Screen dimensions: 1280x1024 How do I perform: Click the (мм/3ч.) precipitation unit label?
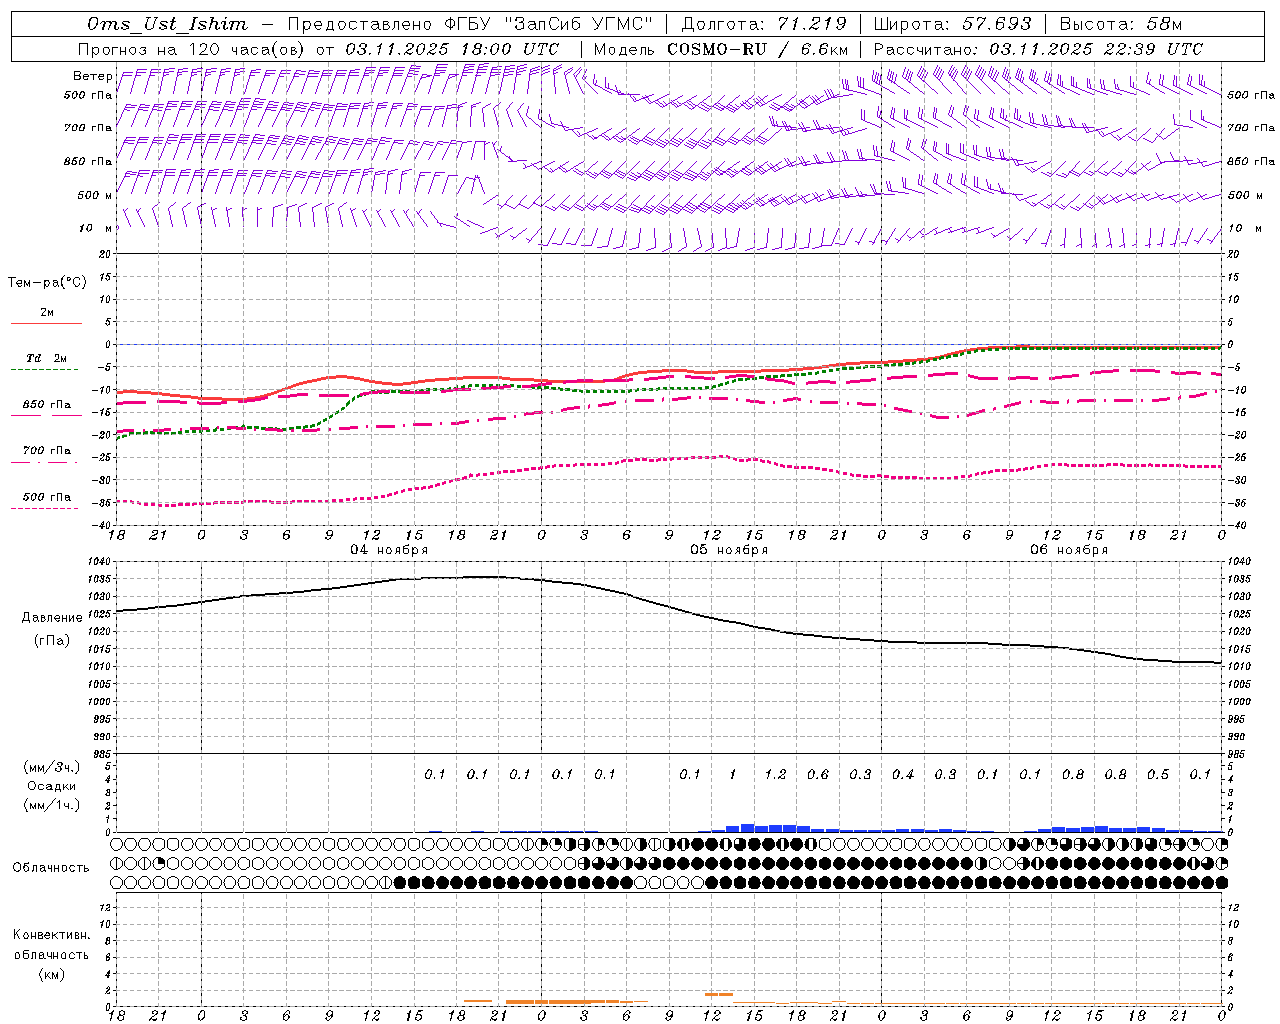[52, 767]
